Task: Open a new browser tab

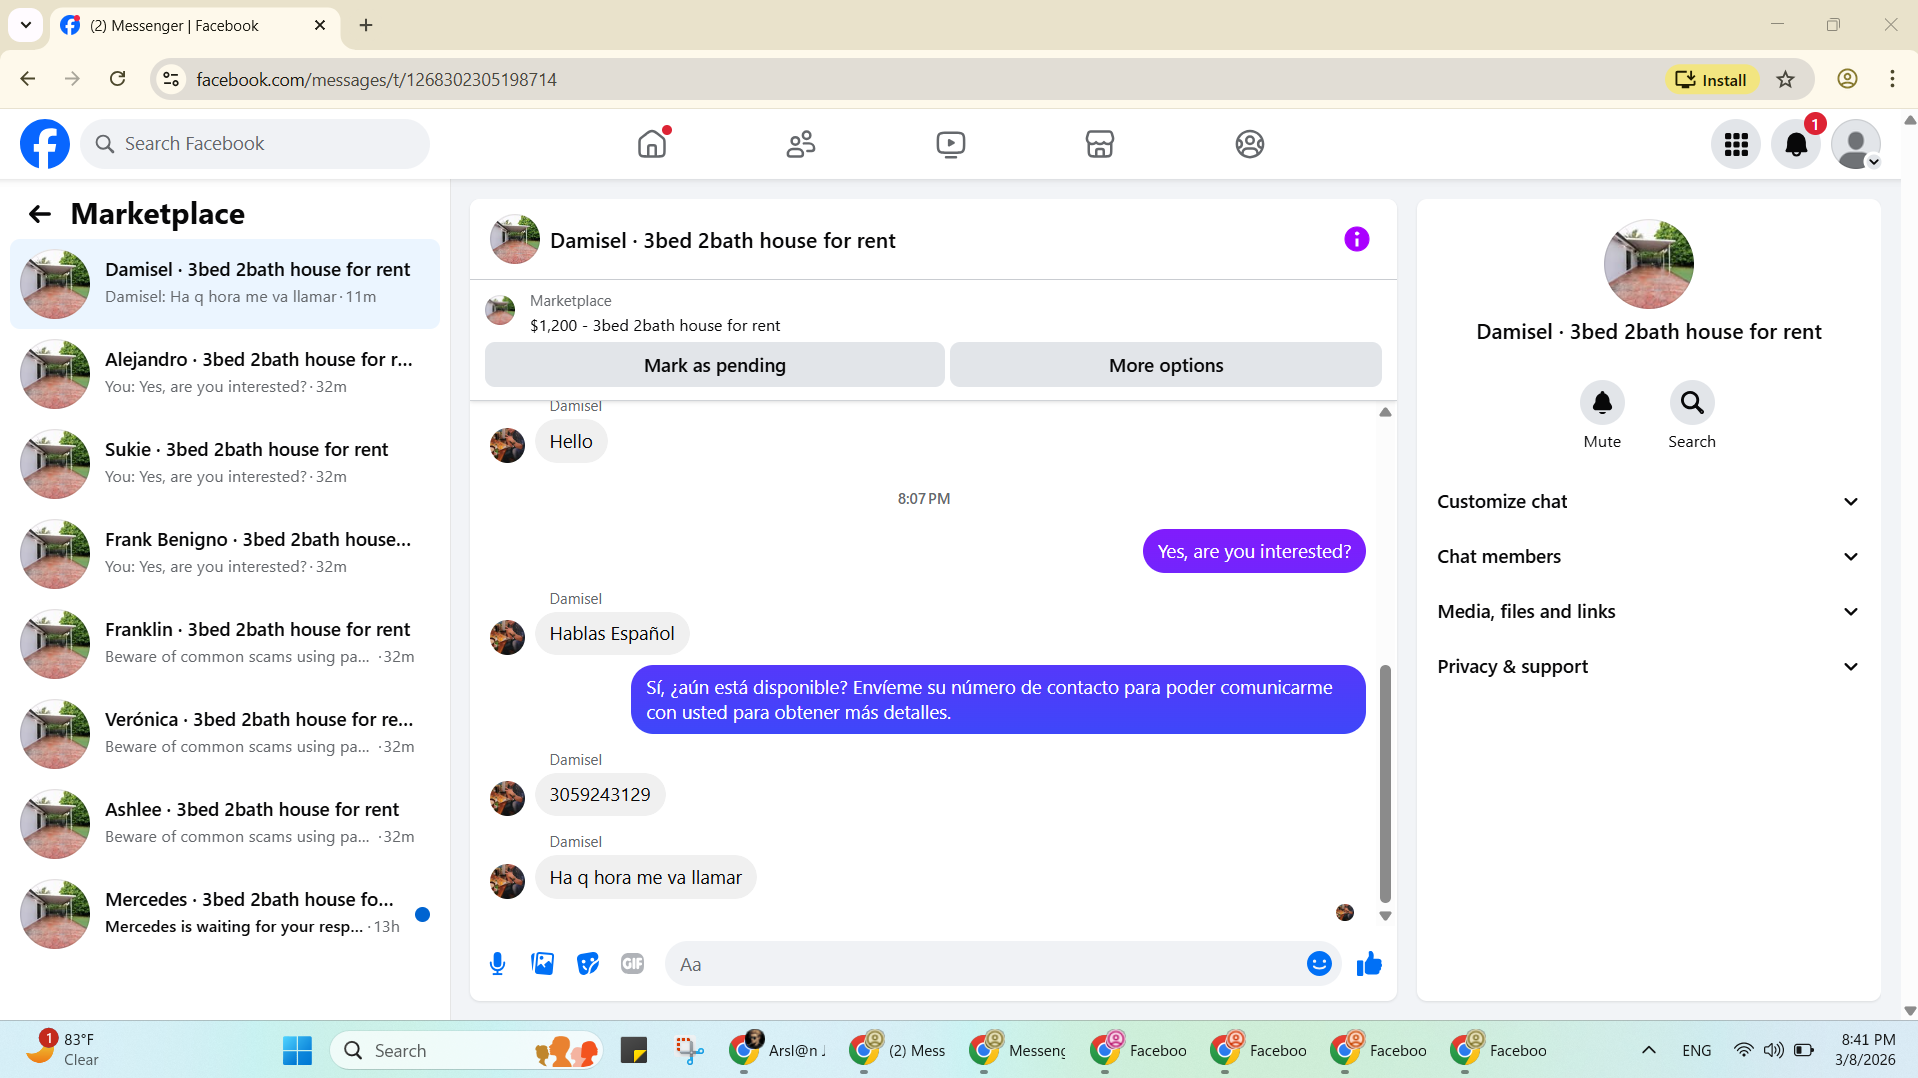Action: (x=366, y=25)
